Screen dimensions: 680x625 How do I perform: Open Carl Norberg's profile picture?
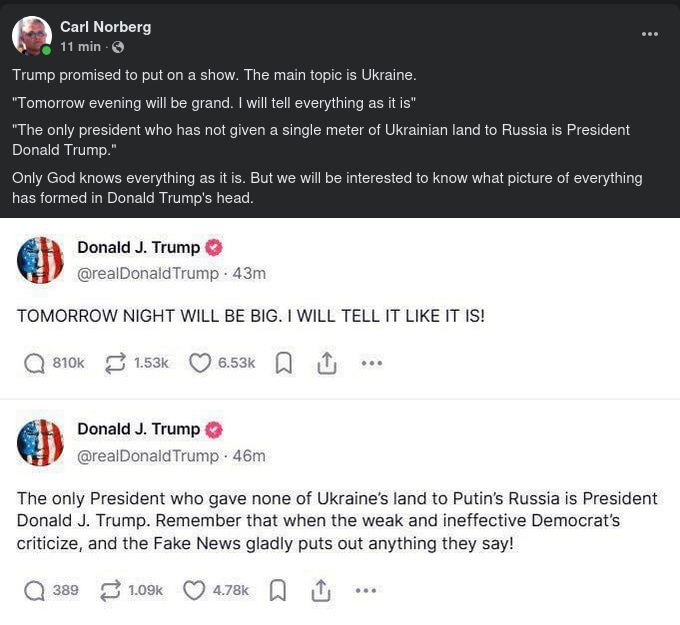pos(31,36)
